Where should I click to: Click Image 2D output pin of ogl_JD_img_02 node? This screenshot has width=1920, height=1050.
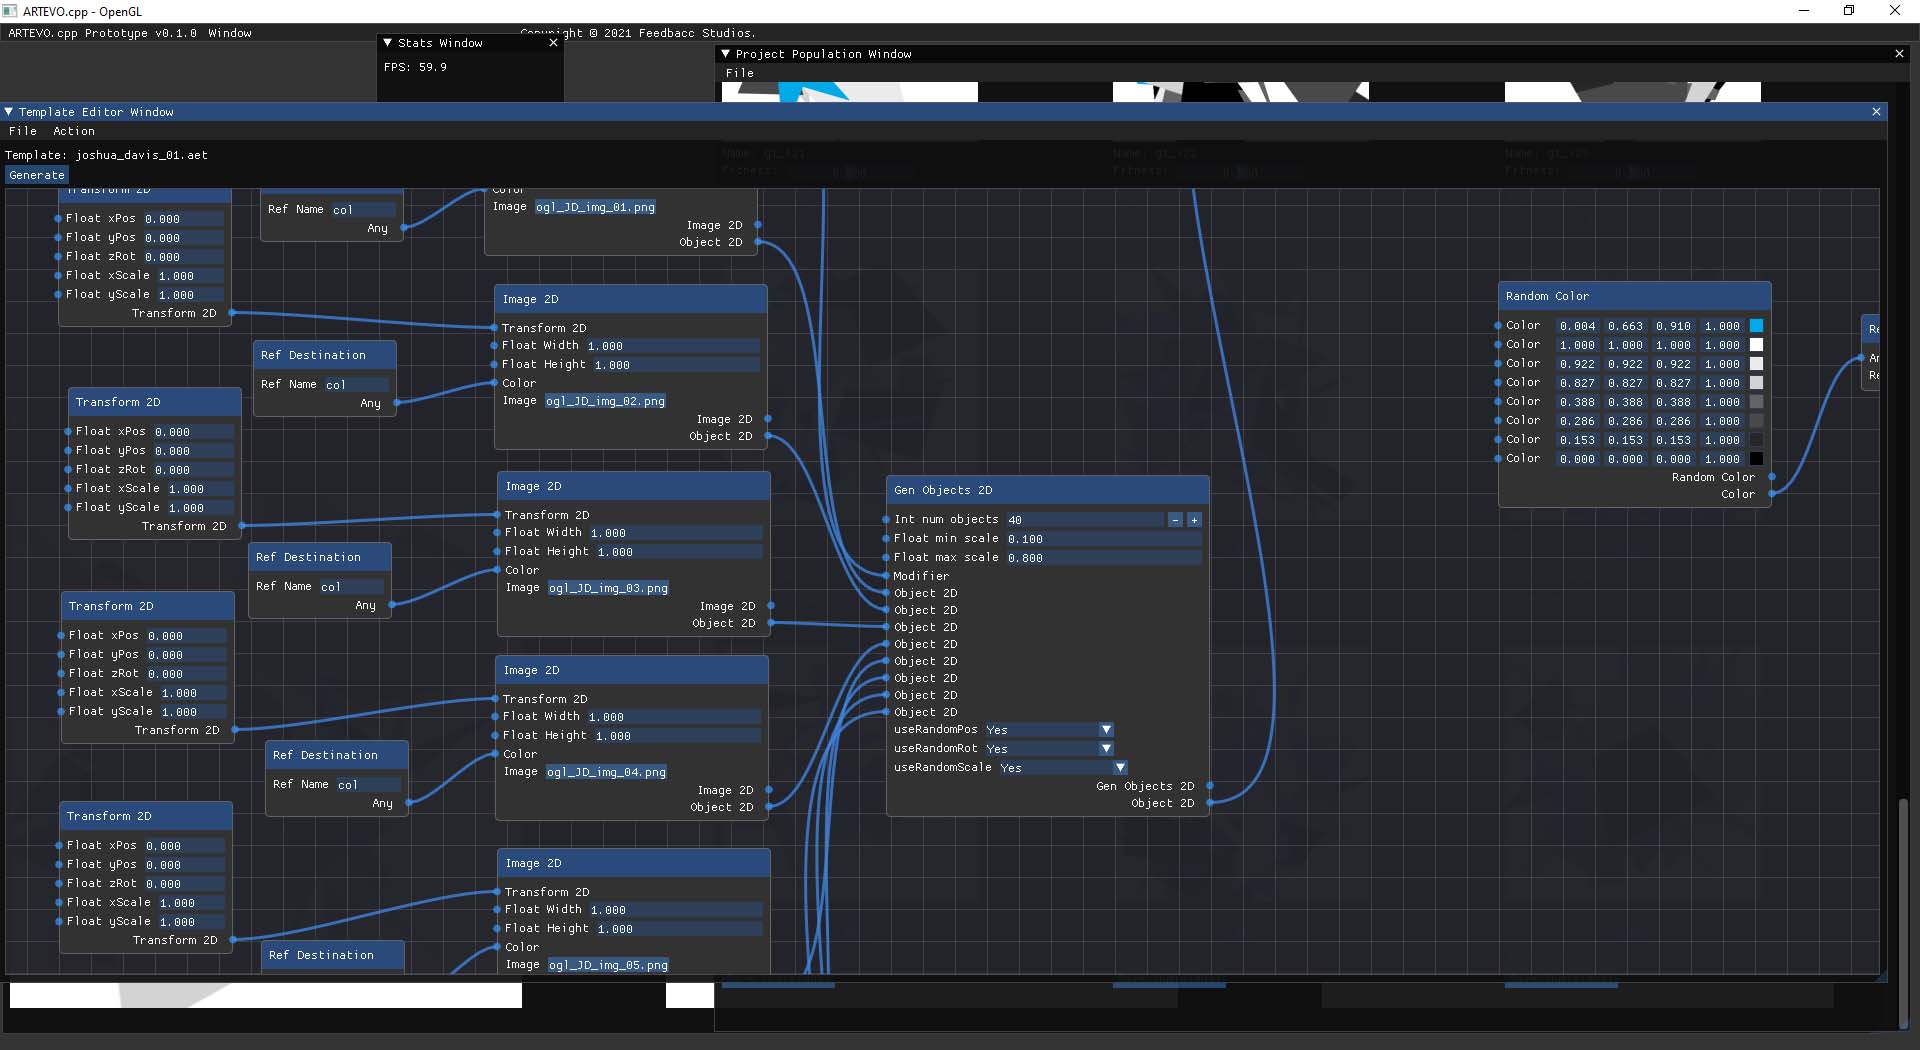(x=768, y=419)
